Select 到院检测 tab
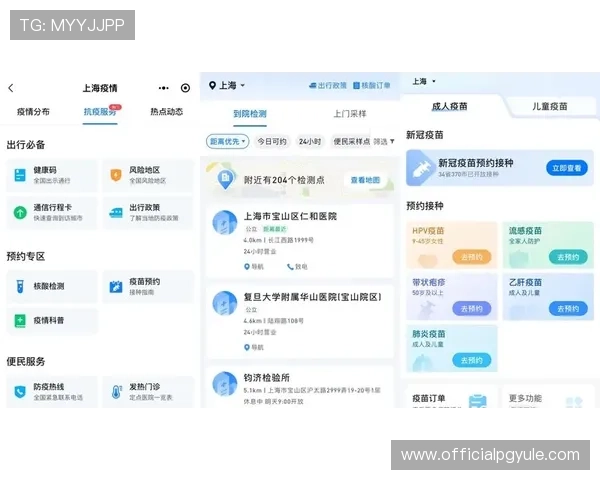The width and height of the screenshot is (600, 480). coord(250,114)
